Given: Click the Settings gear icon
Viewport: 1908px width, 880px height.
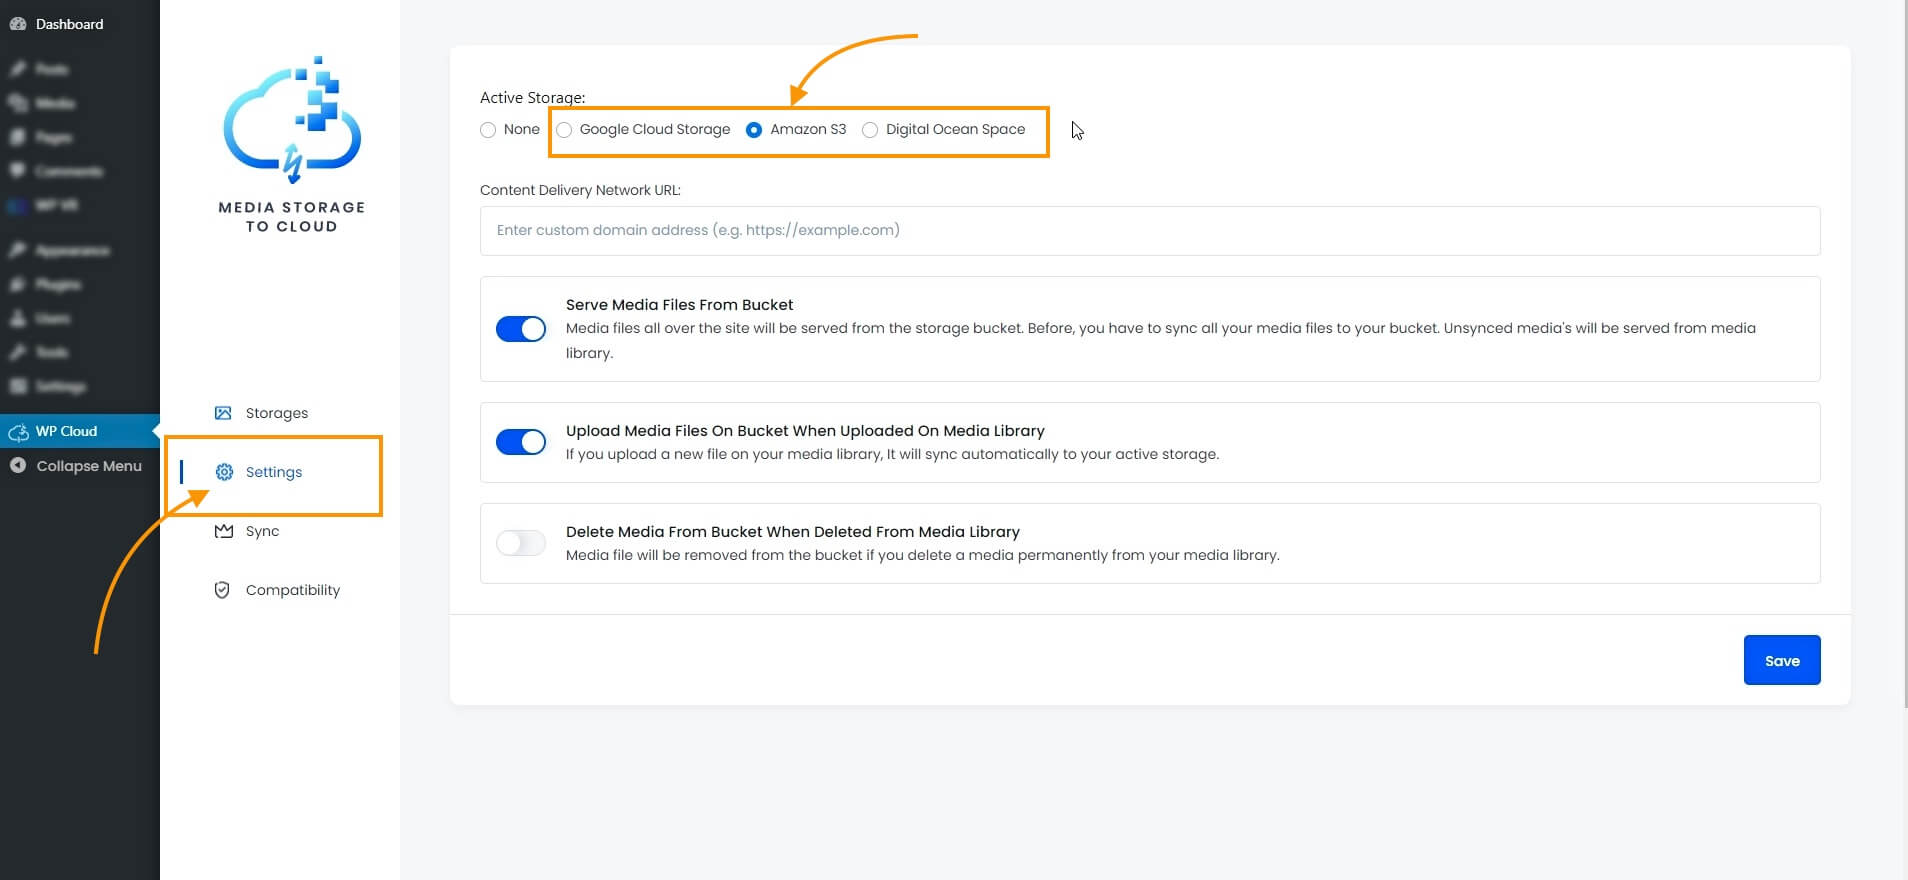Looking at the screenshot, I should click(224, 472).
